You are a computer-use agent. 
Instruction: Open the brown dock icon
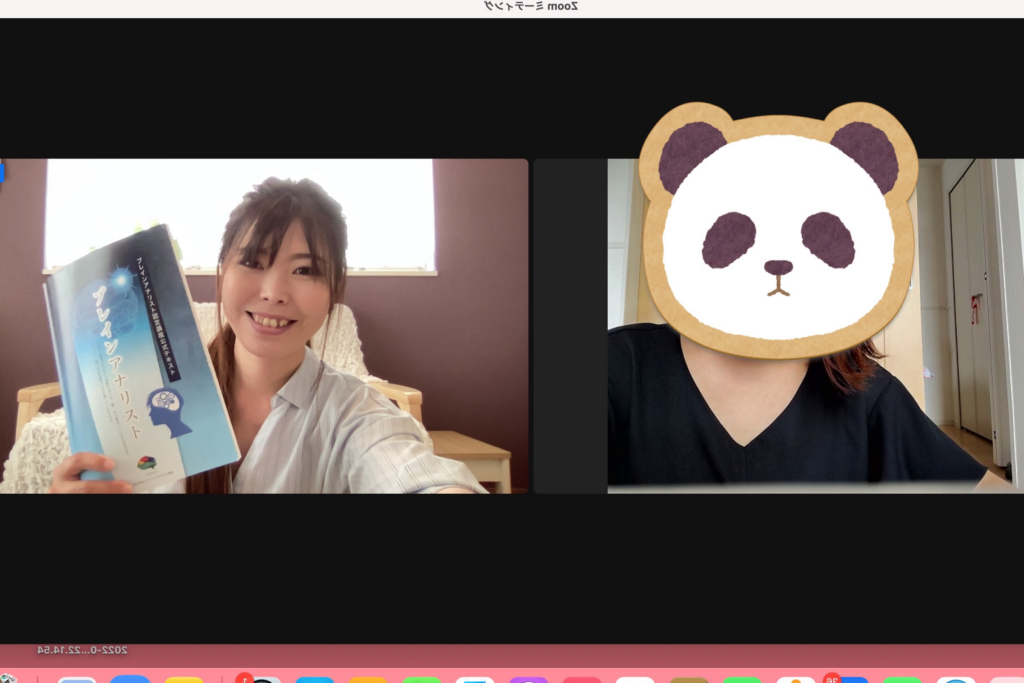(x=689, y=680)
